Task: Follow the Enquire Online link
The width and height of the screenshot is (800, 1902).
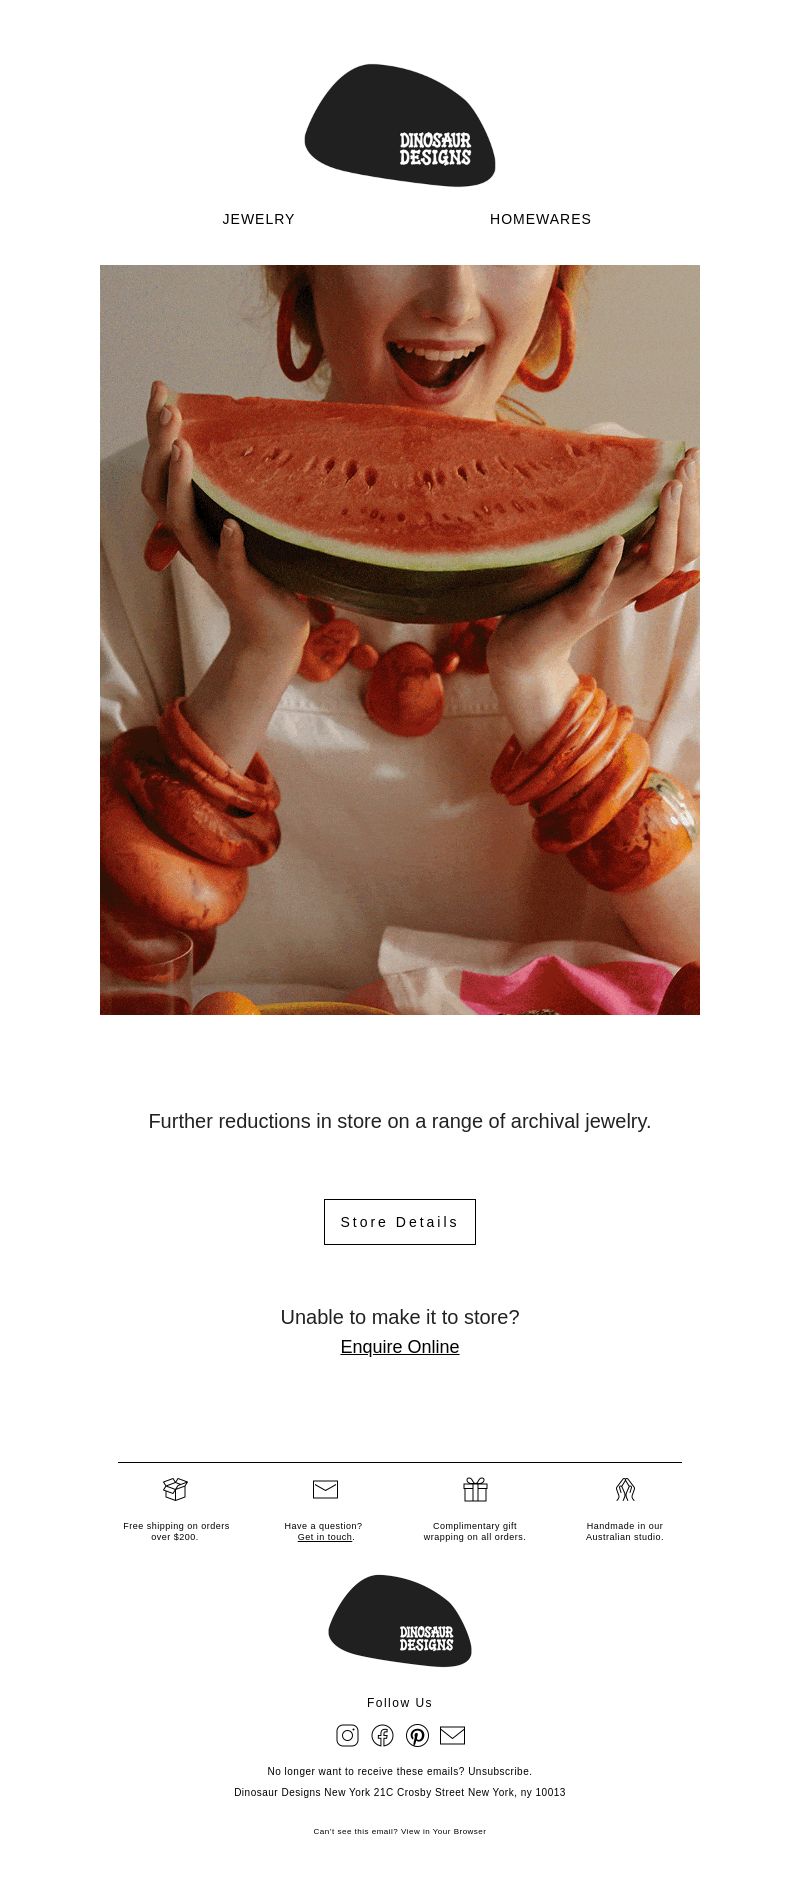Action: 400,1347
